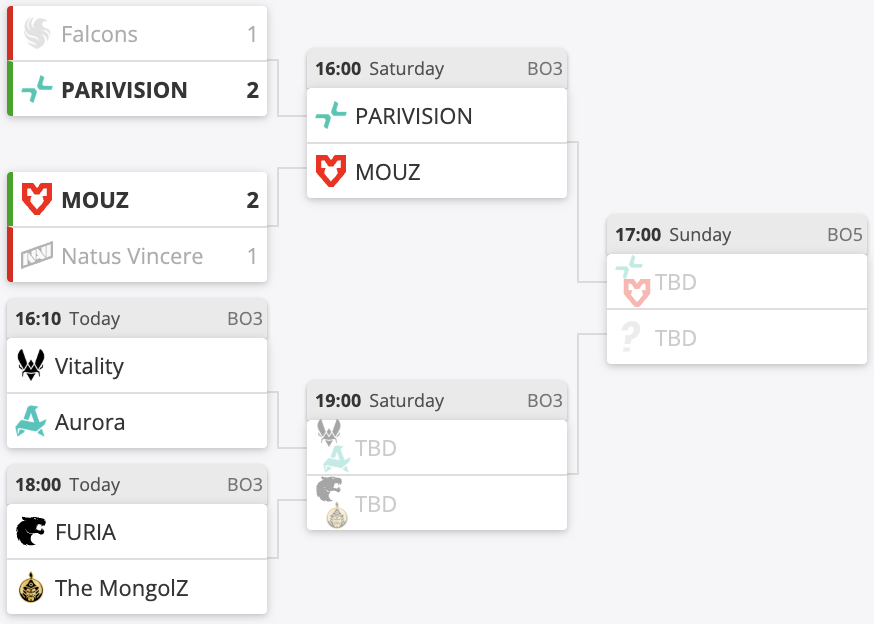
Task: Select Aurora in the 16:10 Today match
Action: (x=90, y=422)
